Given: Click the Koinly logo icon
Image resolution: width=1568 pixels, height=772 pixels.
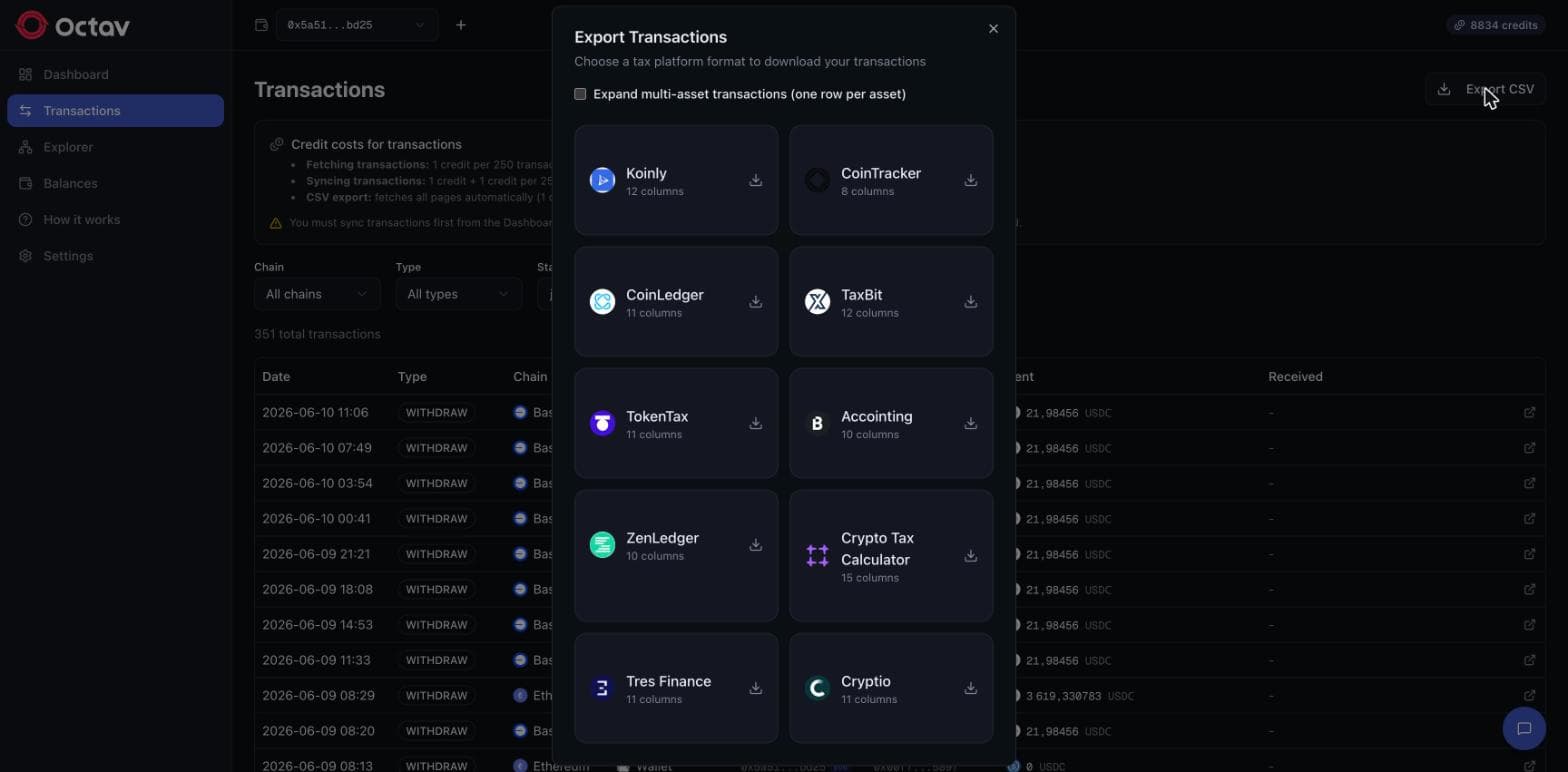Looking at the screenshot, I should 602,180.
